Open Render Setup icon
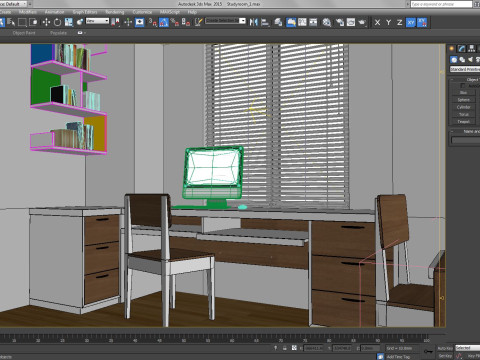480x360 pixels. [x=340, y=22]
